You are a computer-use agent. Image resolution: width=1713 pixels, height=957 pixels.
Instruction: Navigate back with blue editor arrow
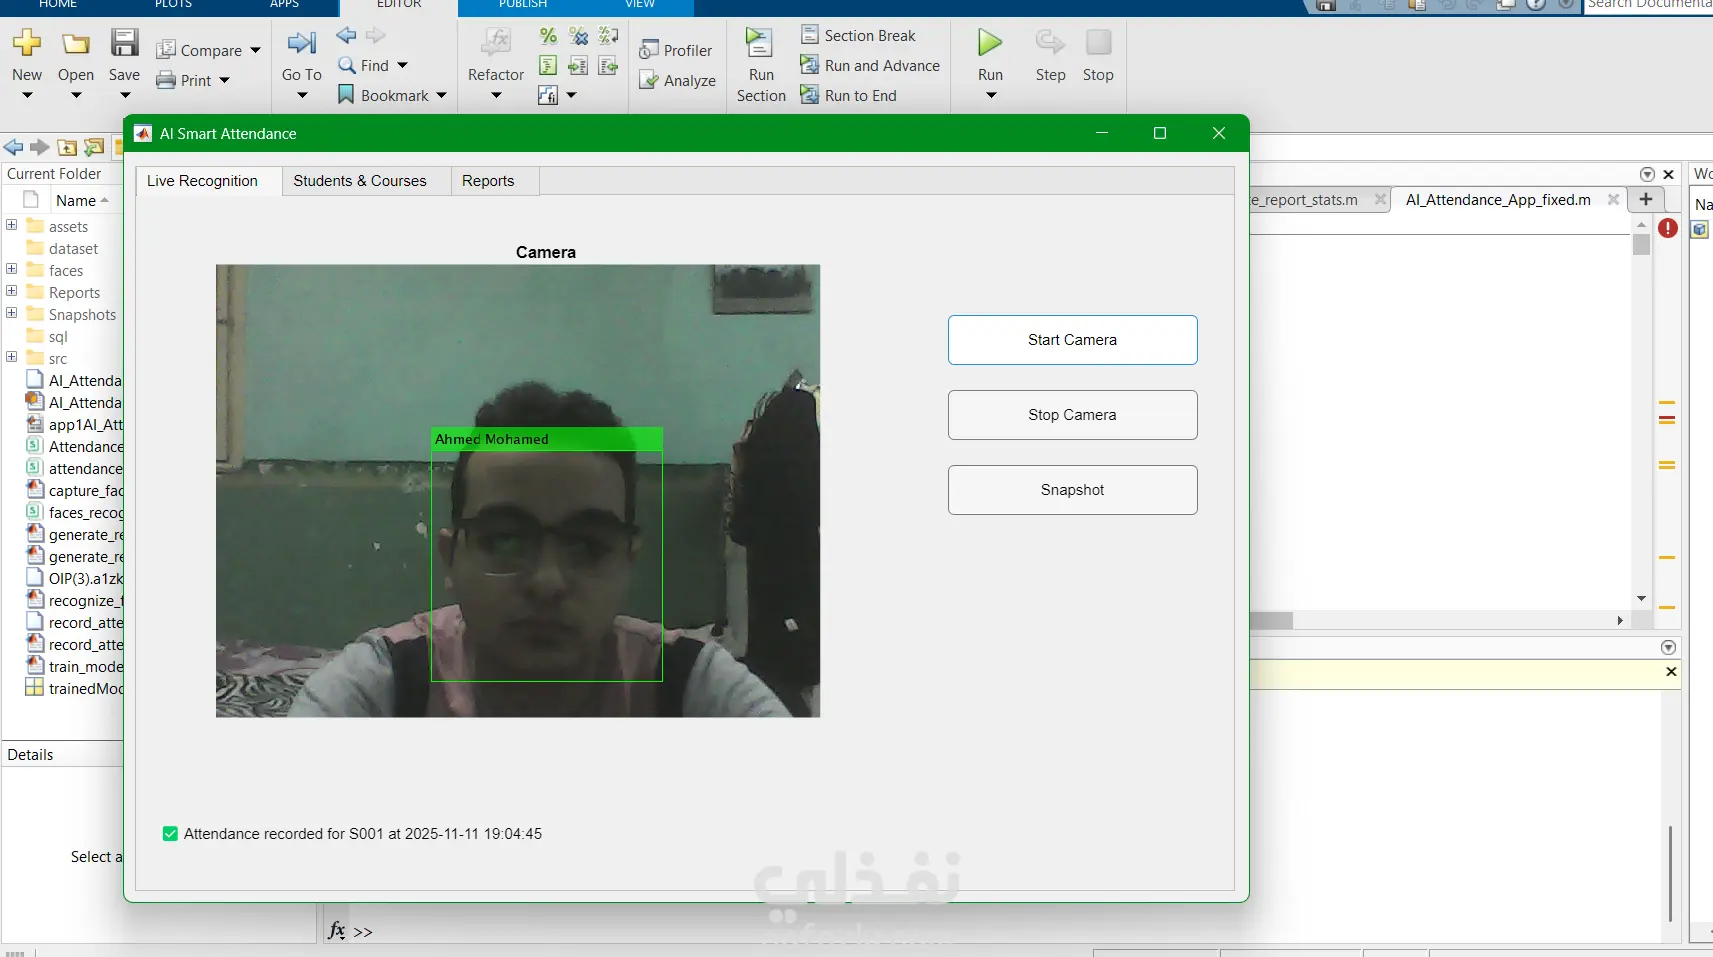click(x=346, y=36)
